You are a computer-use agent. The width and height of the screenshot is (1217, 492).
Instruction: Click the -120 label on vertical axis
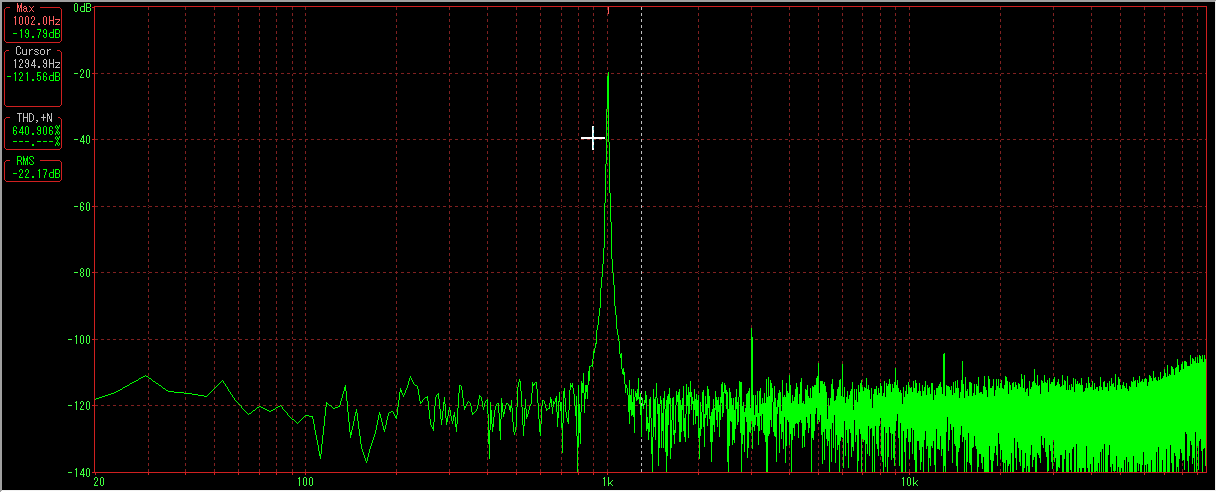pyautogui.click(x=80, y=406)
